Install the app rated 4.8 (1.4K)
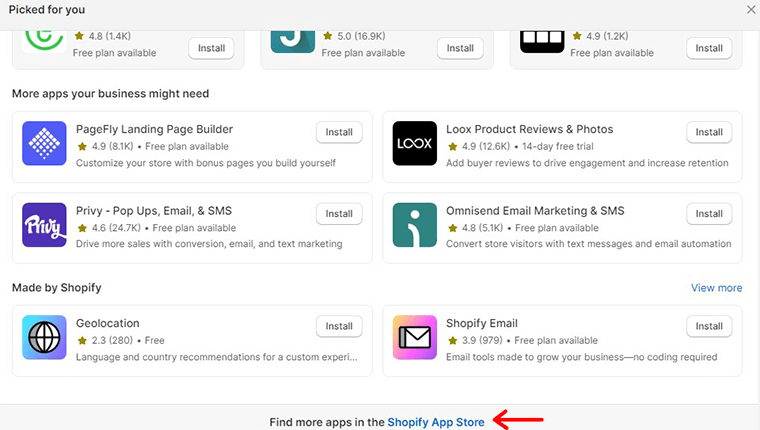Viewport: 760px width, 430px height. pyautogui.click(x=211, y=48)
